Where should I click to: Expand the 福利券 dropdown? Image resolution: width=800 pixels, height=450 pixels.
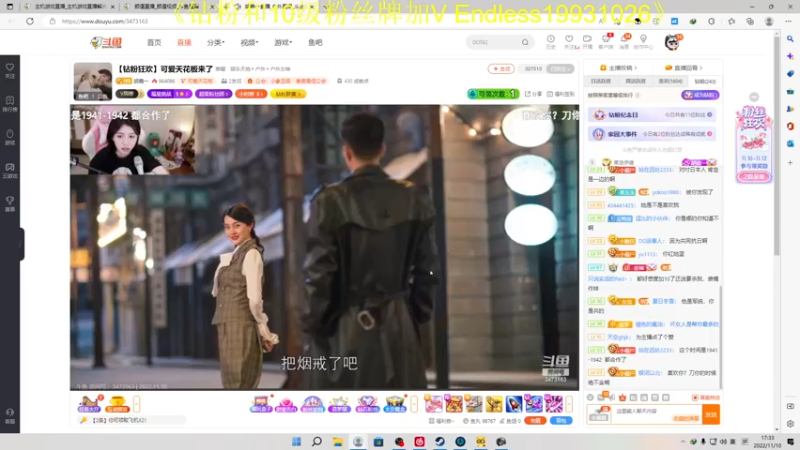pos(442,421)
